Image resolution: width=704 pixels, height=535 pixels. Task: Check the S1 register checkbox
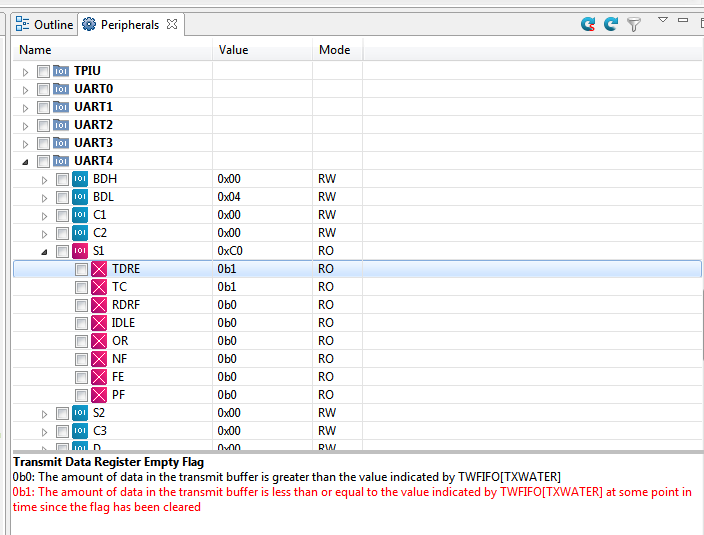pyautogui.click(x=62, y=251)
